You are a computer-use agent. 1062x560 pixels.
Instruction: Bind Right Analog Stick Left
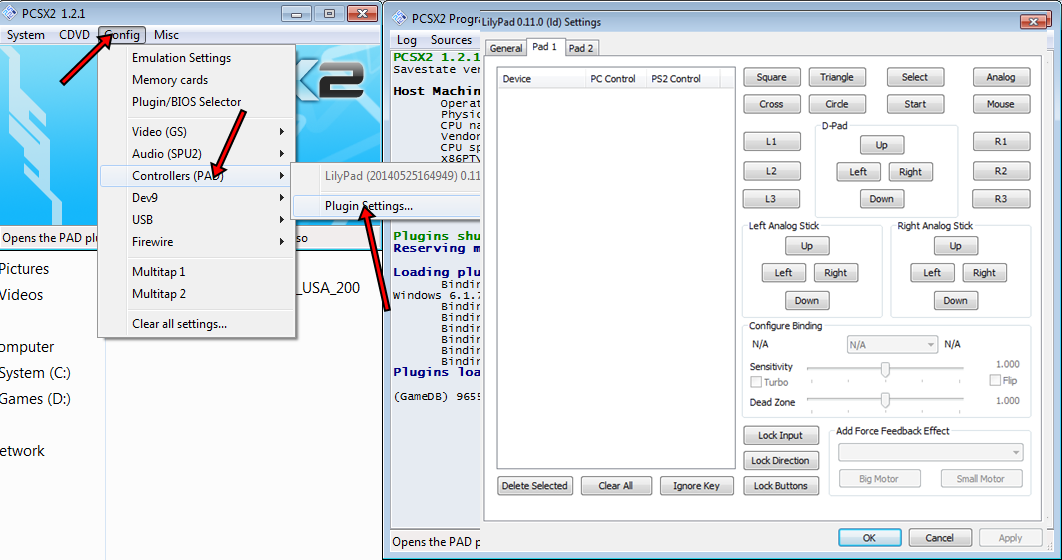coord(933,273)
